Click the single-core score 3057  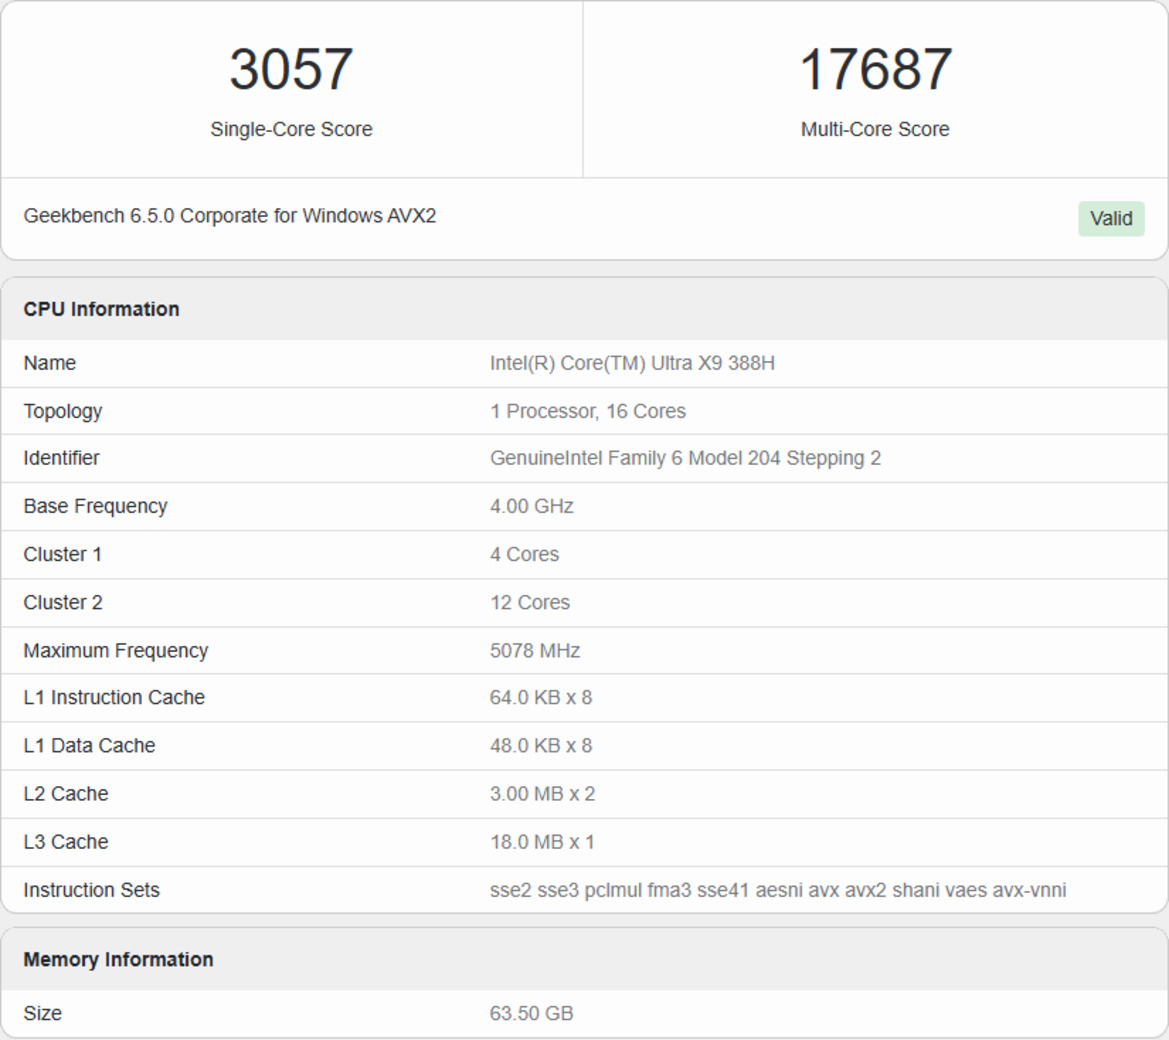pyautogui.click(x=291, y=69)
